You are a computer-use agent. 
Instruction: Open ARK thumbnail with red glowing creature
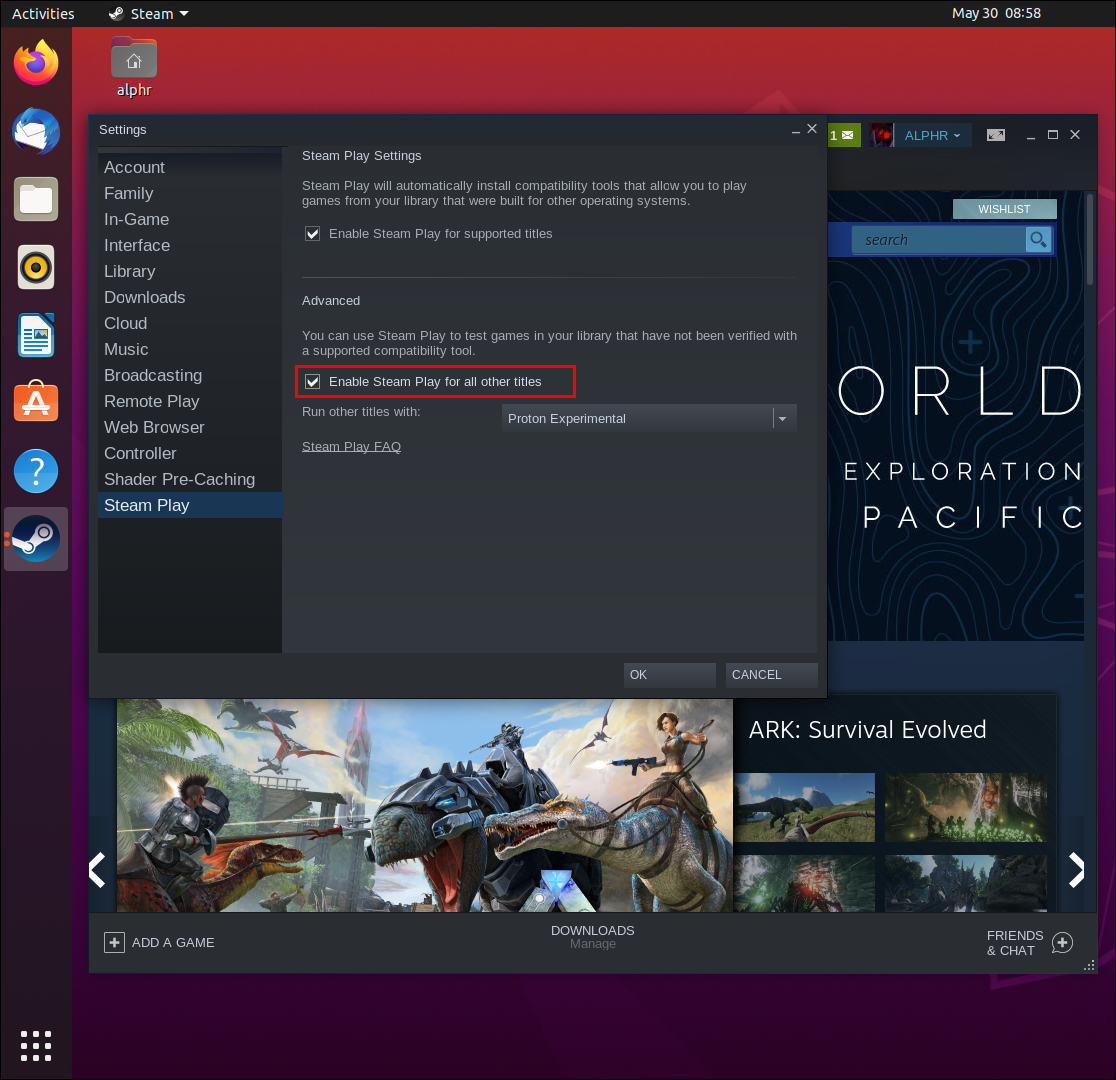[804, 883]
